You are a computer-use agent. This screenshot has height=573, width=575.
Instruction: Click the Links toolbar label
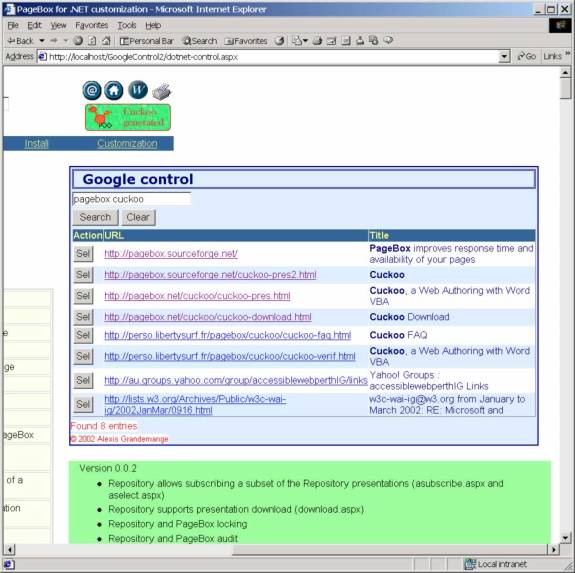coord(553,56)
